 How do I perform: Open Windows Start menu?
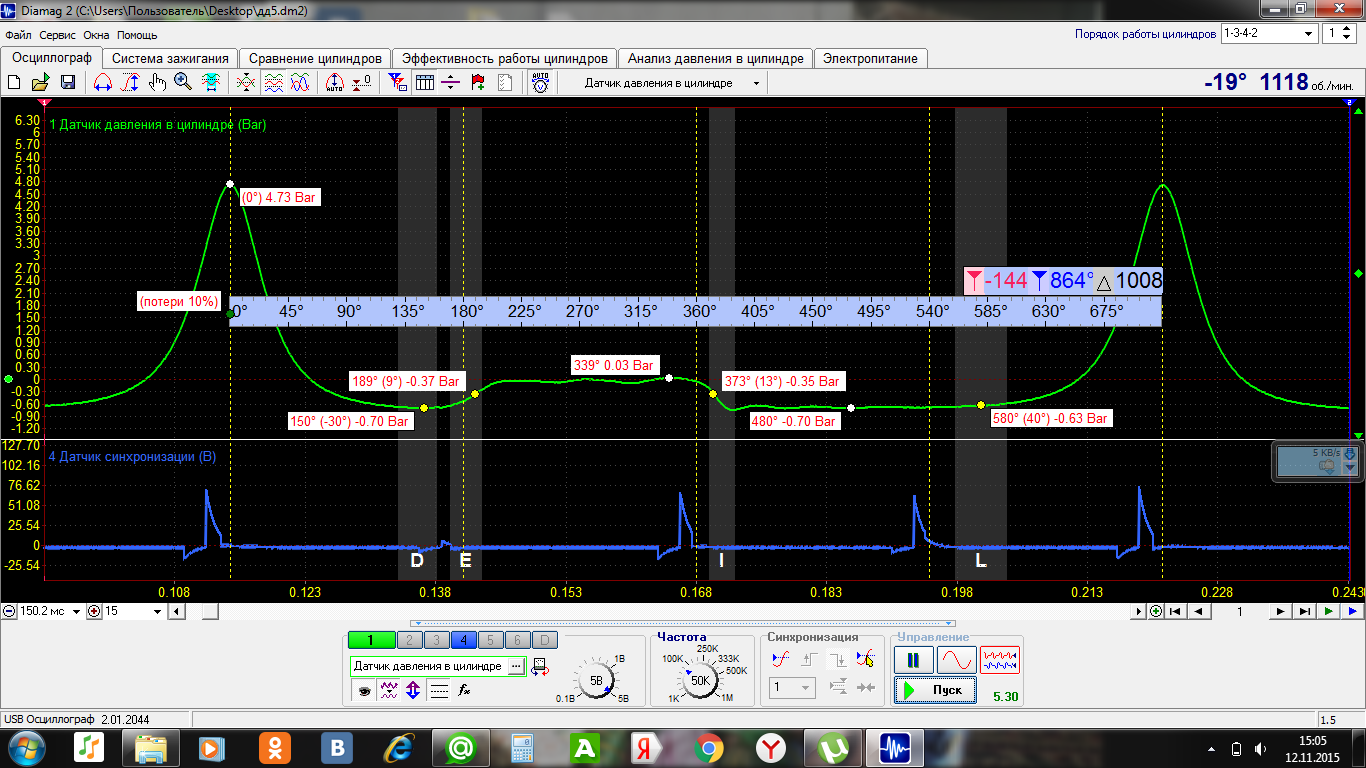tap(25, 748)
